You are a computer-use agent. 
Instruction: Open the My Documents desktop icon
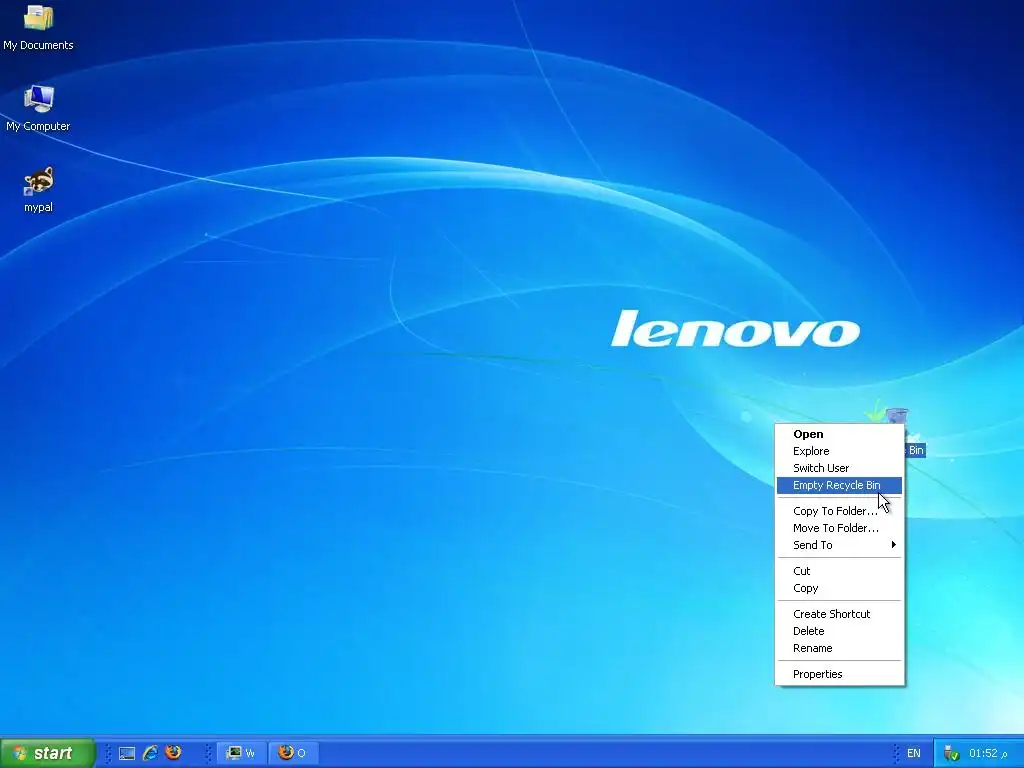click(x=38, y=27)
